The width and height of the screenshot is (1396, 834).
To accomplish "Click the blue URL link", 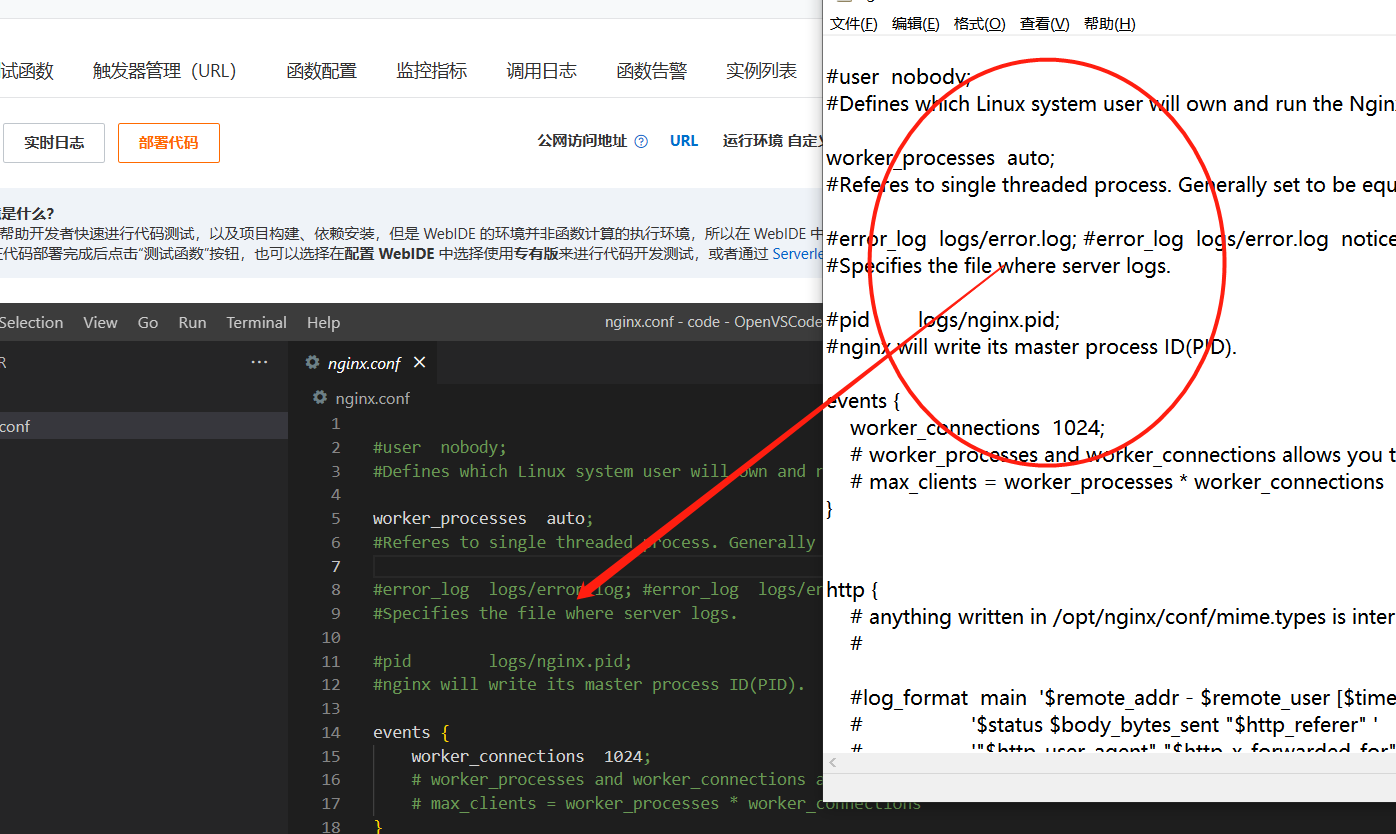I will pos(684,140).
